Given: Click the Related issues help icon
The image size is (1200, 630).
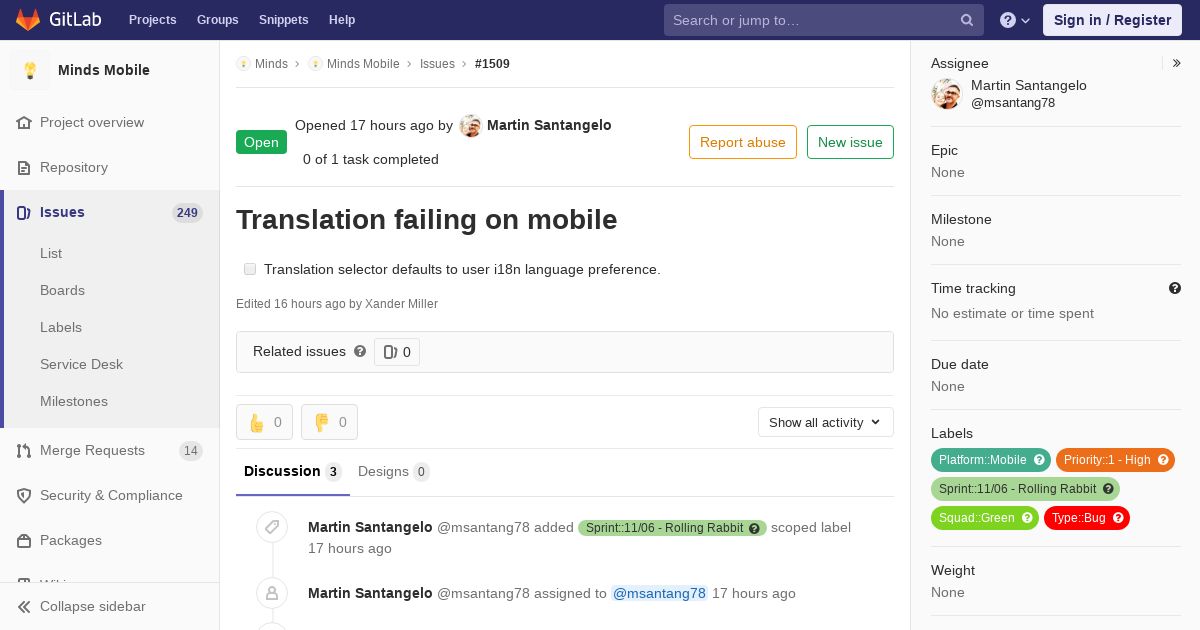Looking at the screenshot, I should tap(360, 351).
